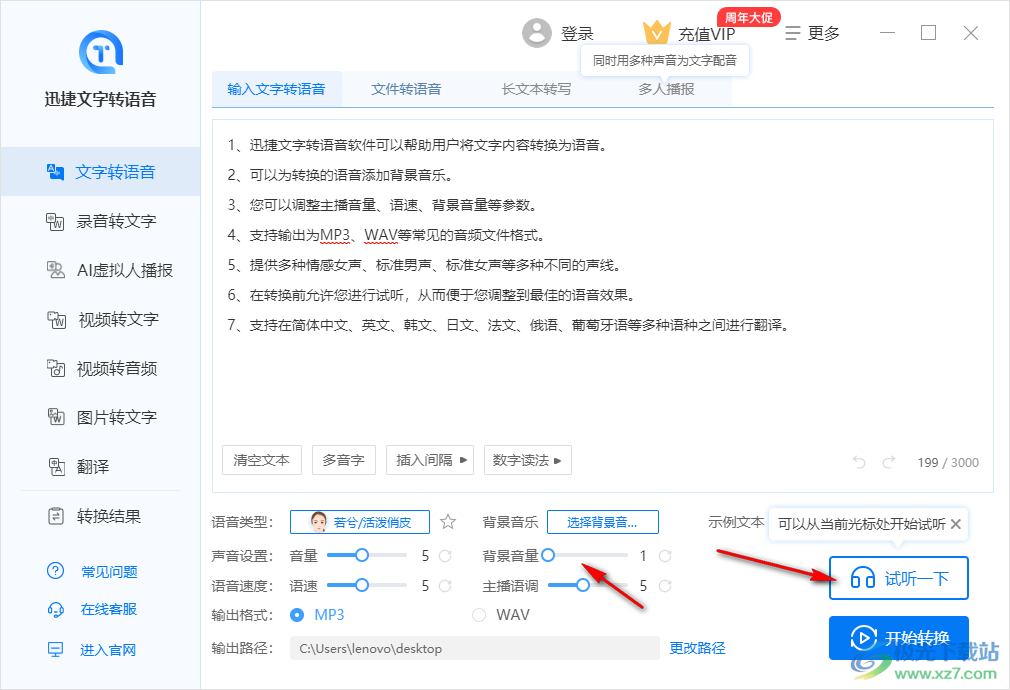Dismiss the sample text with the ×
The width and height of the screenshot is (1010, 690).
pyautogui.click(x=956, y=524)
